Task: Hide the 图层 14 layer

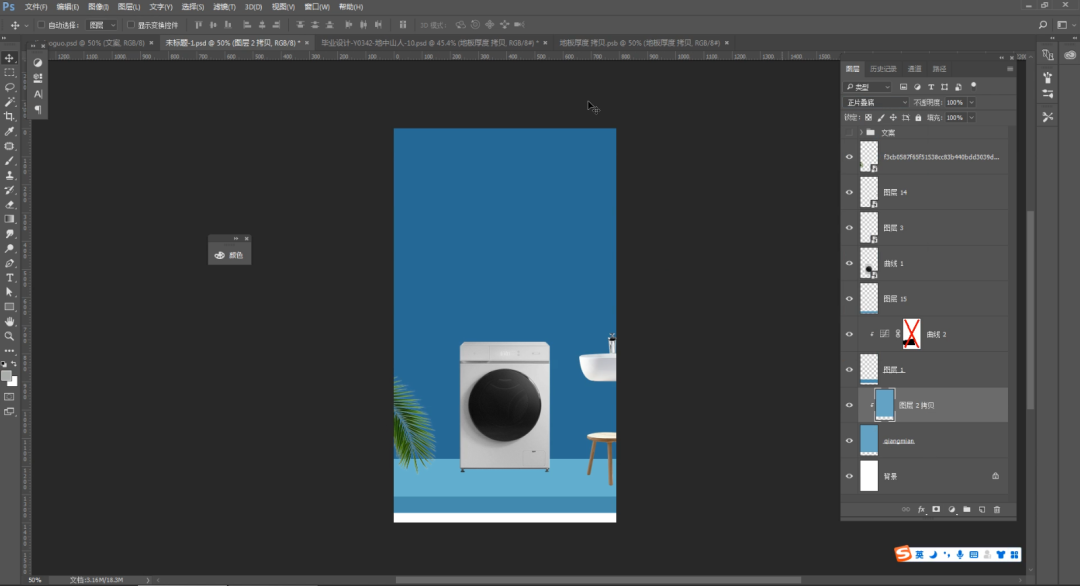Action: [x=849, y=192]
